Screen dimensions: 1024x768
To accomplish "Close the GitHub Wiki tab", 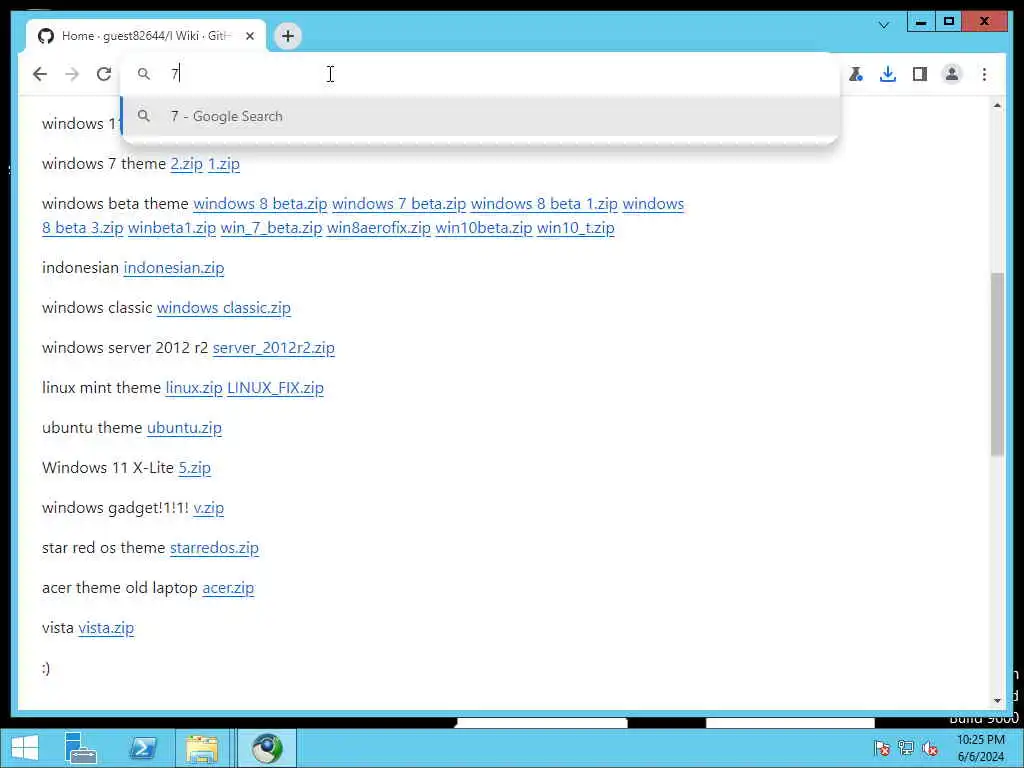I will click(250, 36).
